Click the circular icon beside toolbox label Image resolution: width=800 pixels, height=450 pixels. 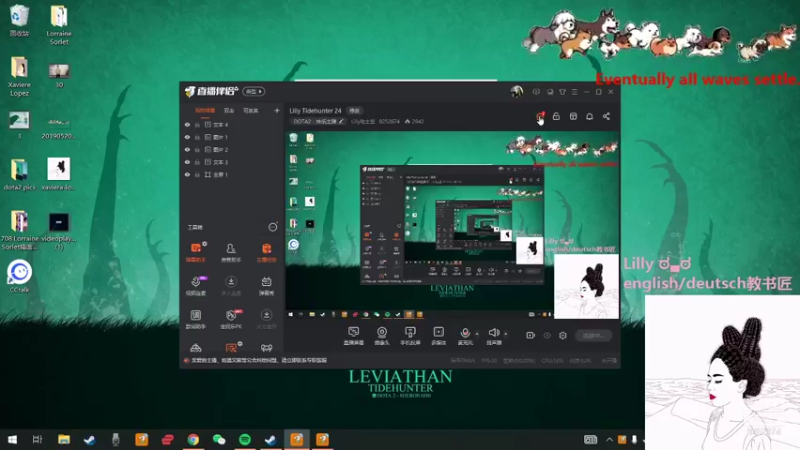tap(273, 227)
